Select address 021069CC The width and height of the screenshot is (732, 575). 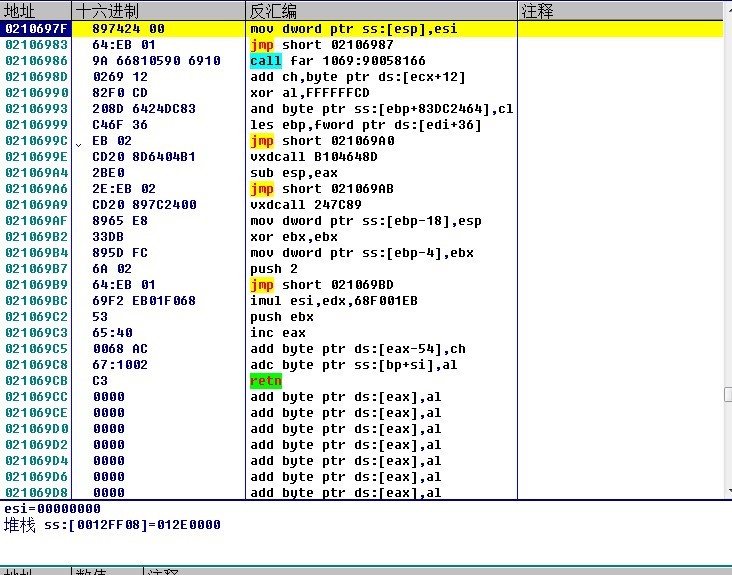click(36, 397)
